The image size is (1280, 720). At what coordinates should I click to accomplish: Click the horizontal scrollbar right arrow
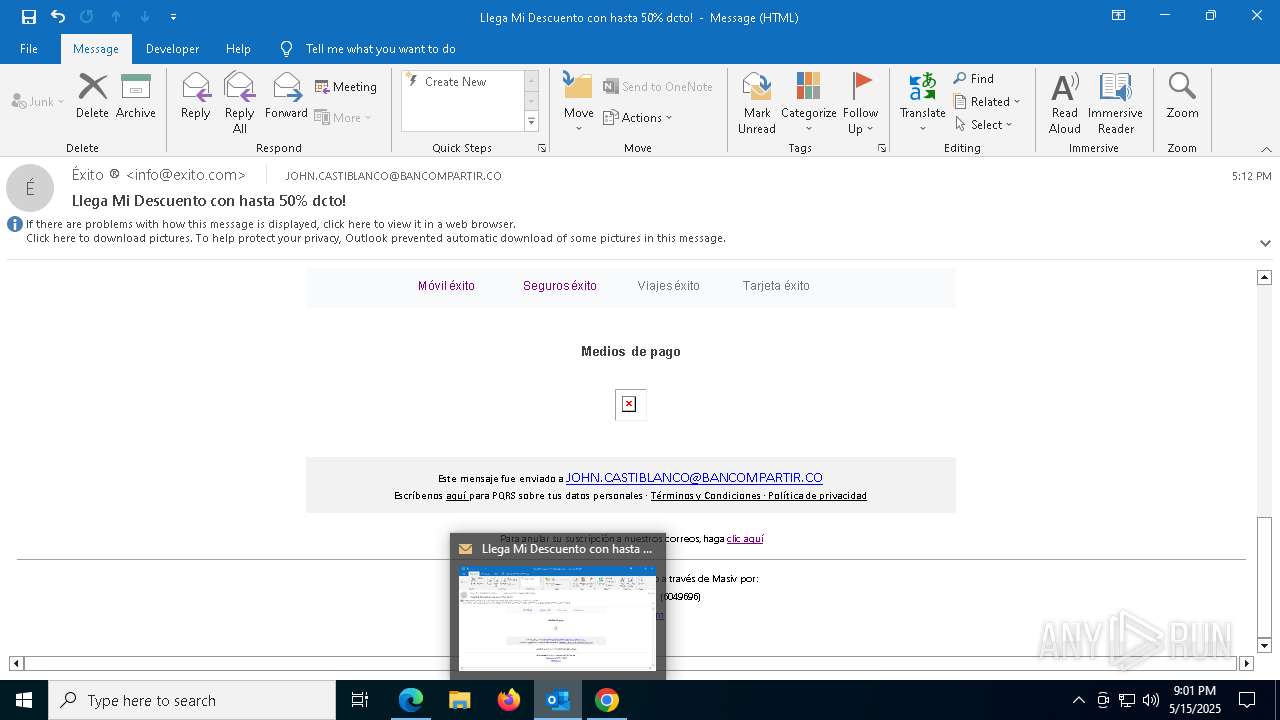coord(1246,663)
